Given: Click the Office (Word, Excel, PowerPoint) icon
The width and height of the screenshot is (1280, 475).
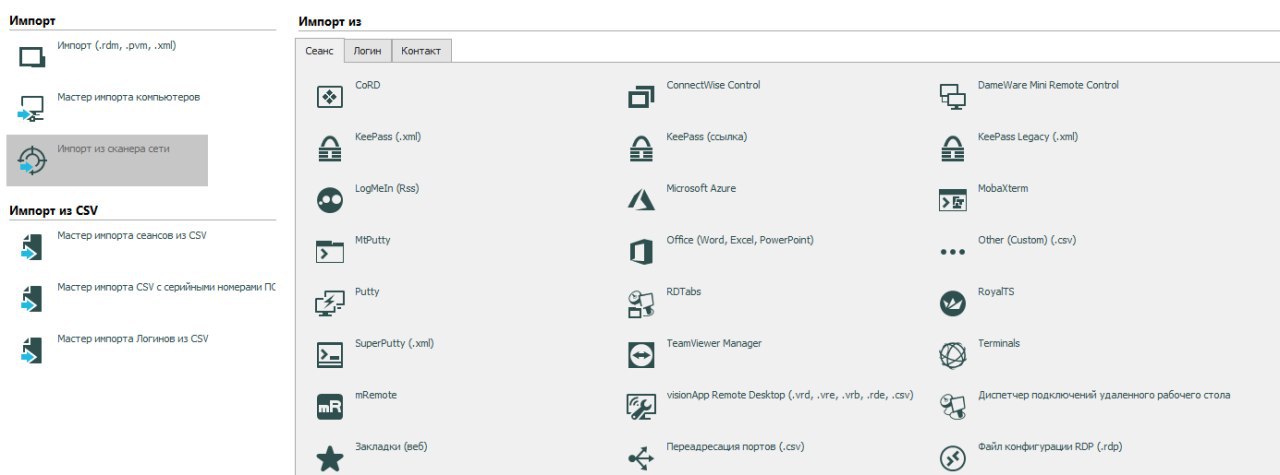Looking at the screenshot, I should [x=640, y=252].
